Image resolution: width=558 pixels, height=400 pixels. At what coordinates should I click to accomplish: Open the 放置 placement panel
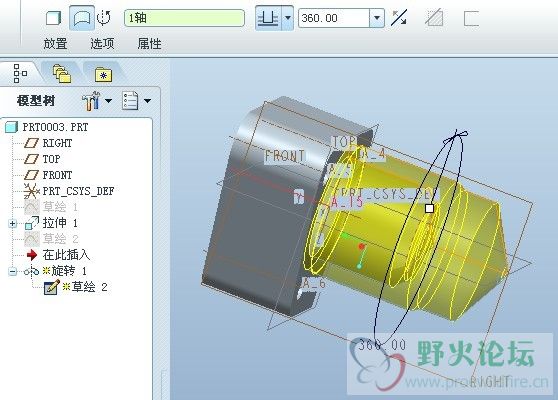pos(55,44)
